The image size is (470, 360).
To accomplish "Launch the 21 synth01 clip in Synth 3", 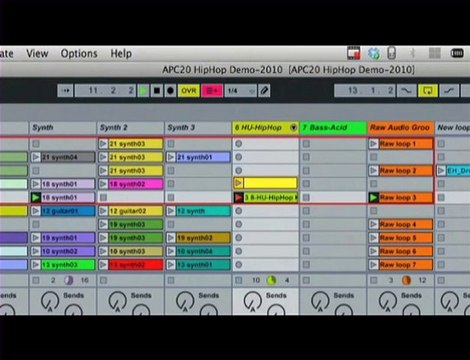I will 171,157.
